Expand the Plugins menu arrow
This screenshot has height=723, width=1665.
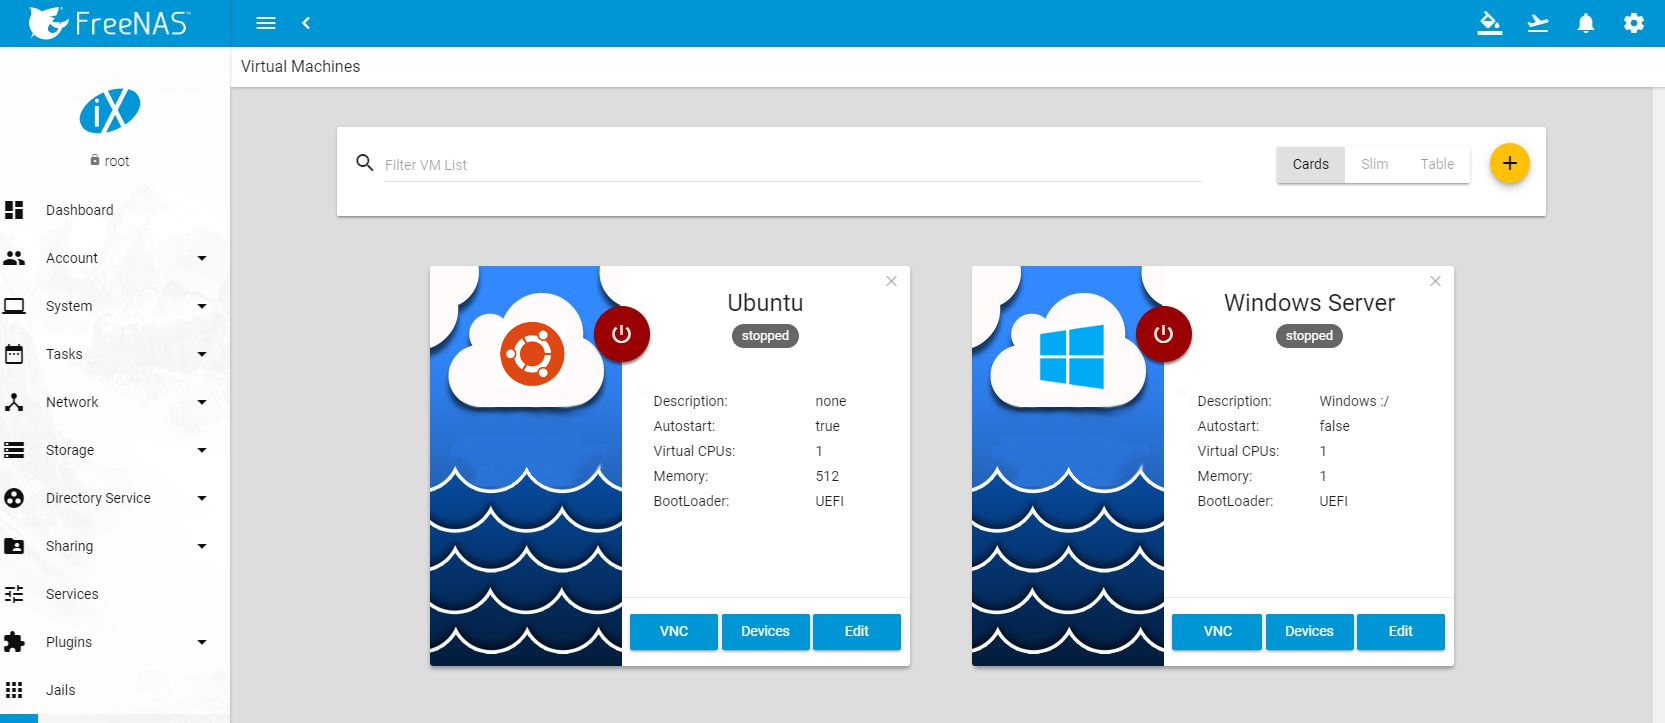[202, 642]
